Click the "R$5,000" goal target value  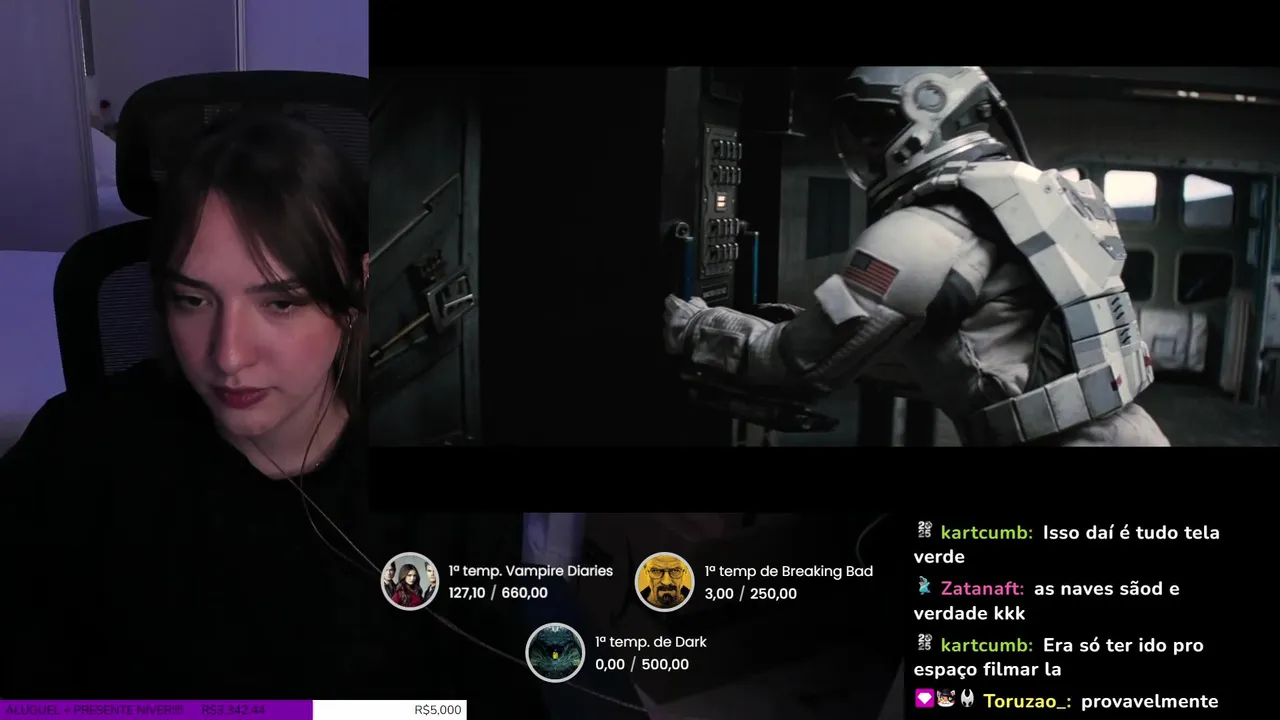pyautogui.click(x=438, y=710)
